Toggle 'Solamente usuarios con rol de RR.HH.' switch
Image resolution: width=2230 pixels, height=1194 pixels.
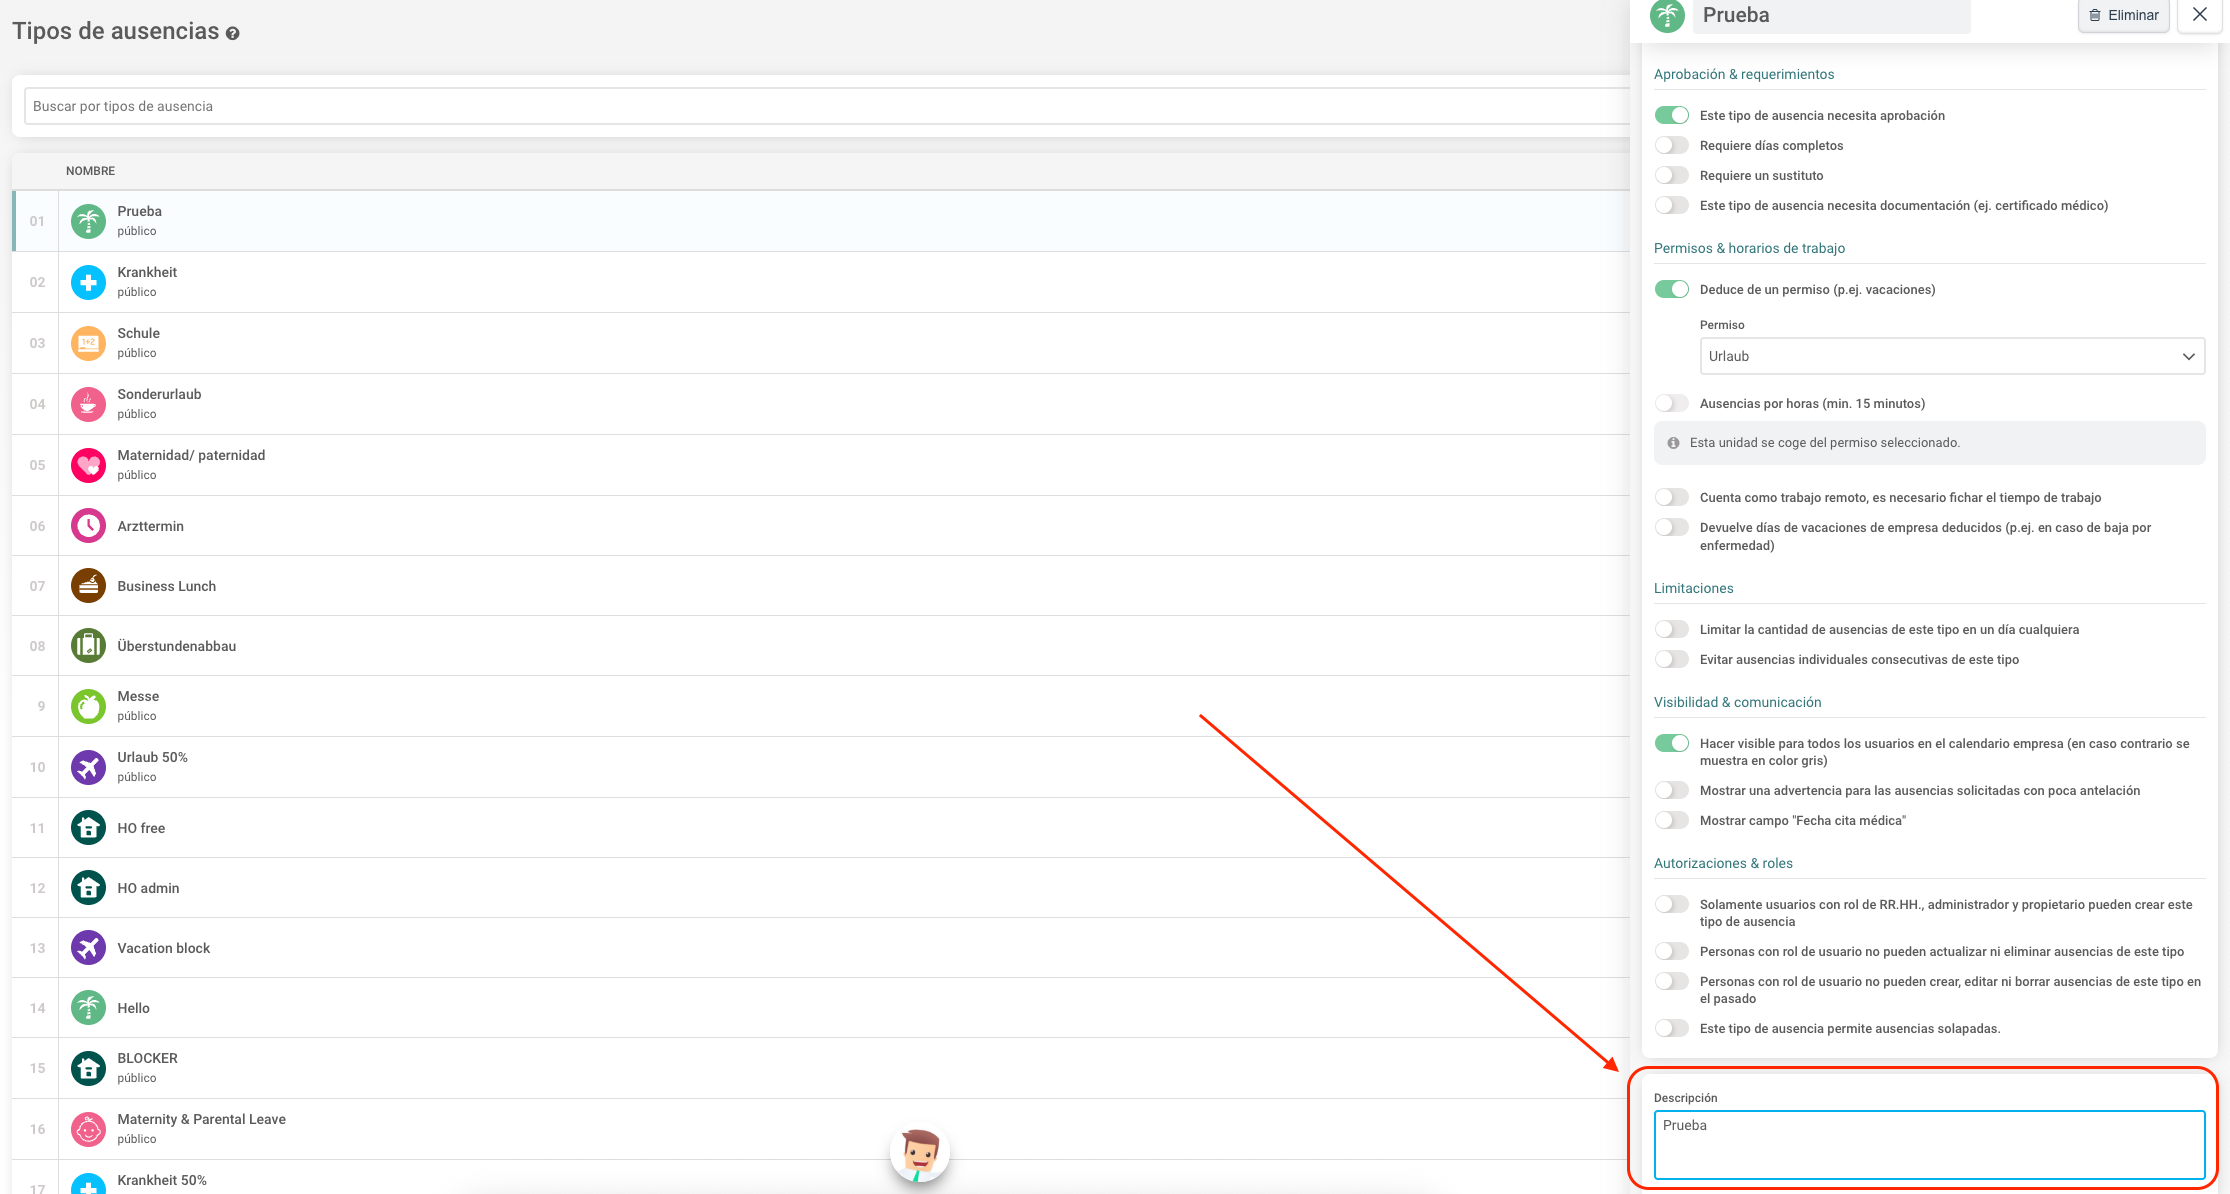pyautogui.click(x=1672, y=905)
